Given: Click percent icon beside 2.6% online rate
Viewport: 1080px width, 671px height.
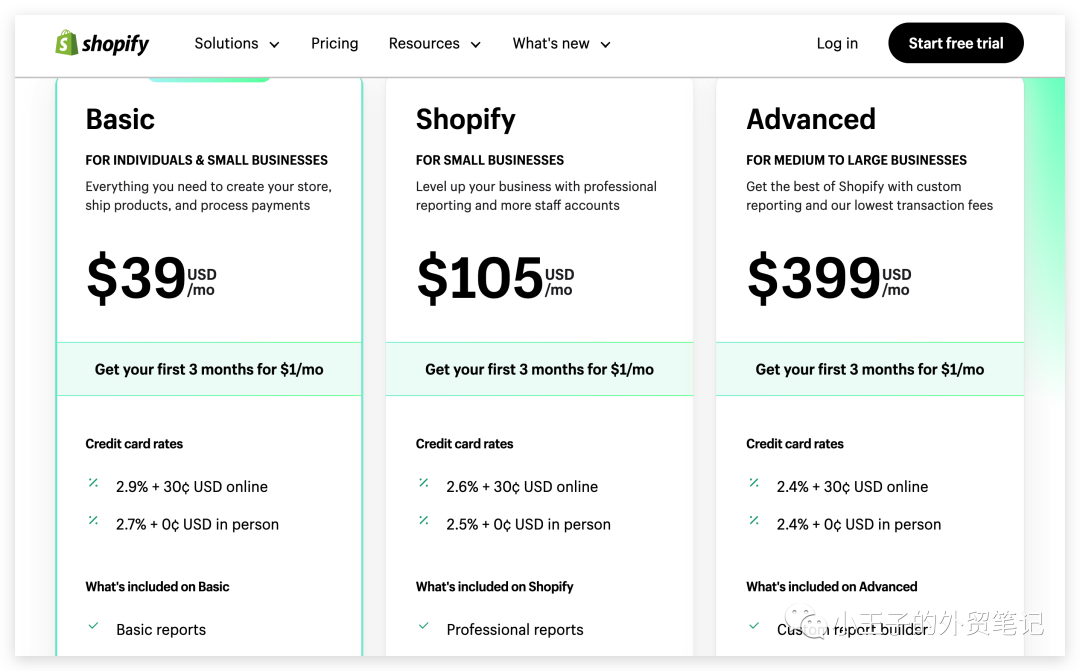Looking at the screenshot, I should click(x=424, y=483).
